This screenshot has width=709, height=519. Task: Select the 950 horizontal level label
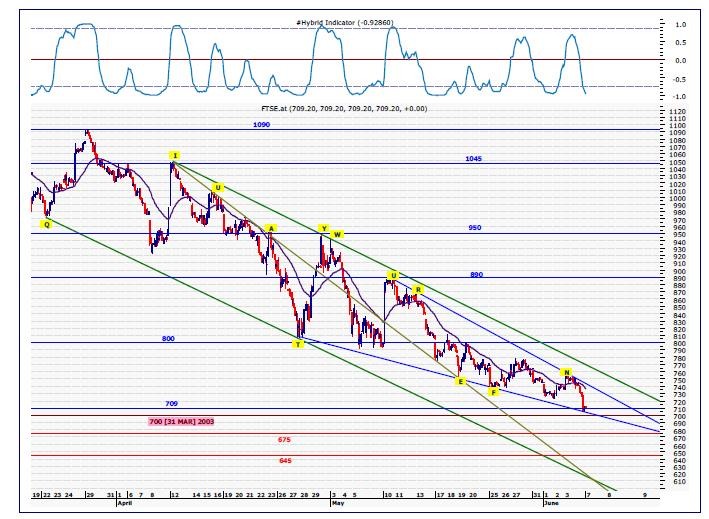tap(474, 228)
